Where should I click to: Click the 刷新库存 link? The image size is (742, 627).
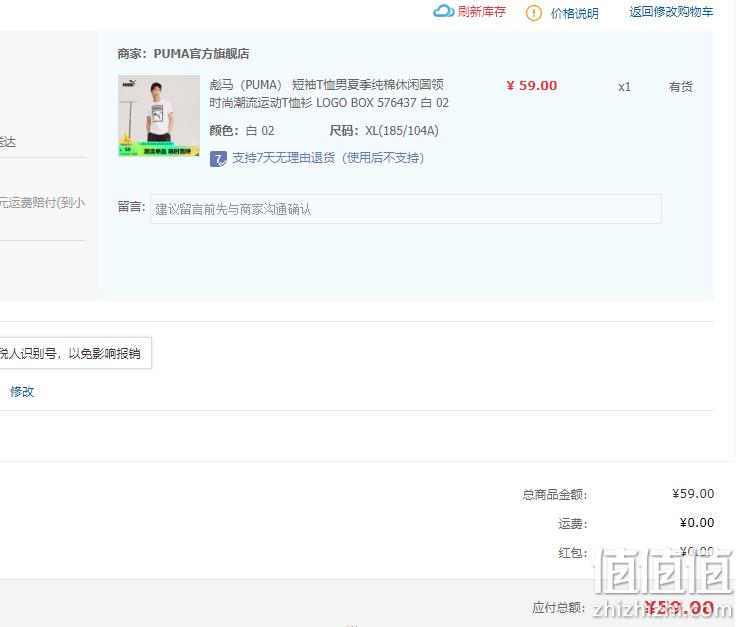pos(481,12)
